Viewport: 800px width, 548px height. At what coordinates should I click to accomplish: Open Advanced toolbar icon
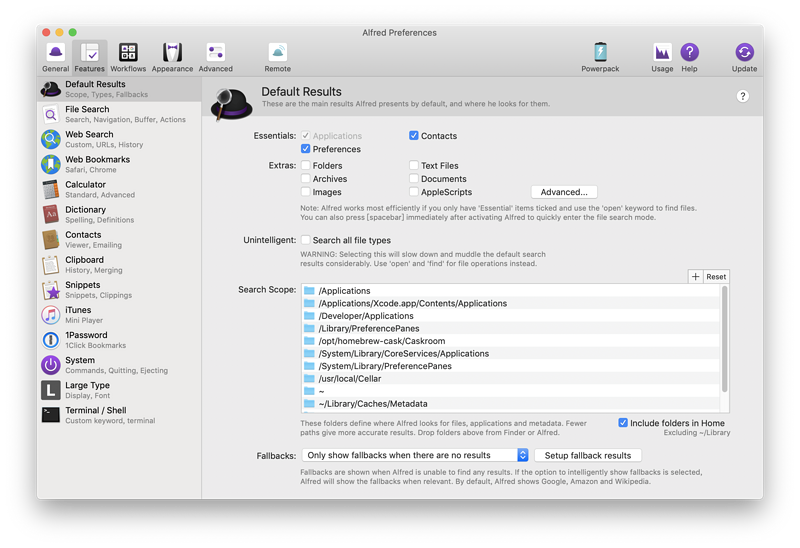tap(216, 53)
